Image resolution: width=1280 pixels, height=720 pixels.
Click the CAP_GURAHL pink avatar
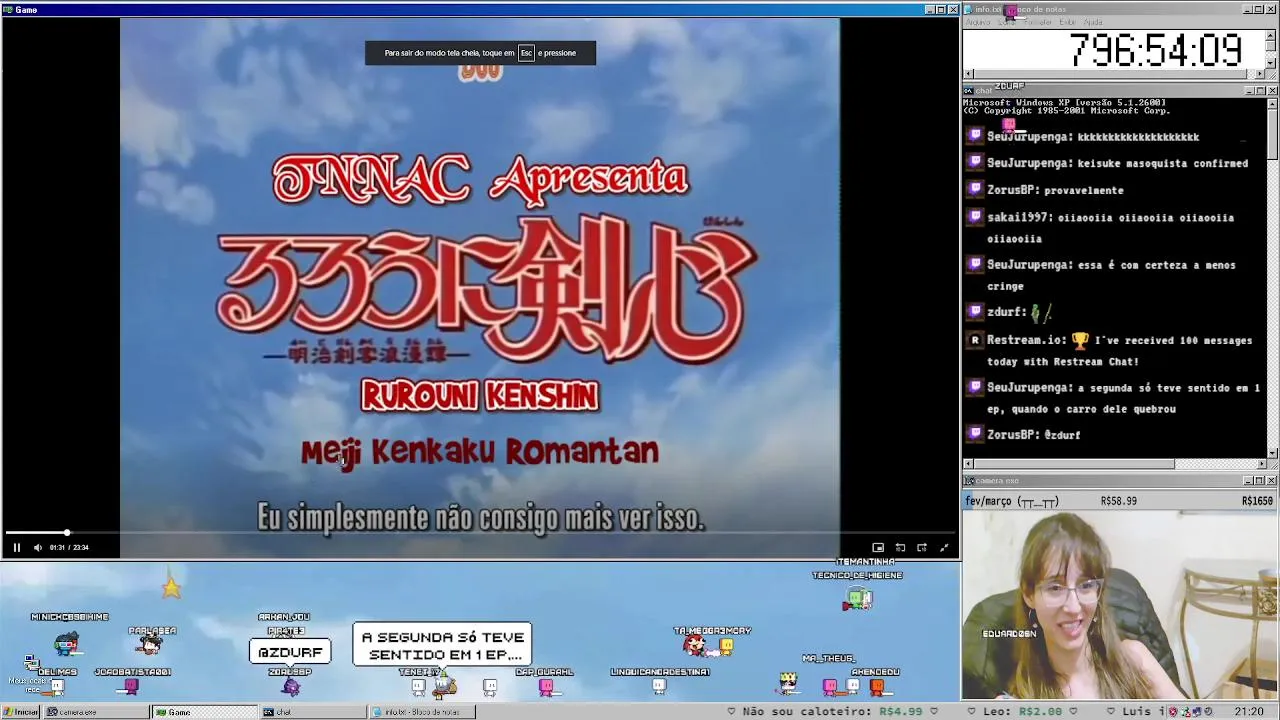pos(546,686)
